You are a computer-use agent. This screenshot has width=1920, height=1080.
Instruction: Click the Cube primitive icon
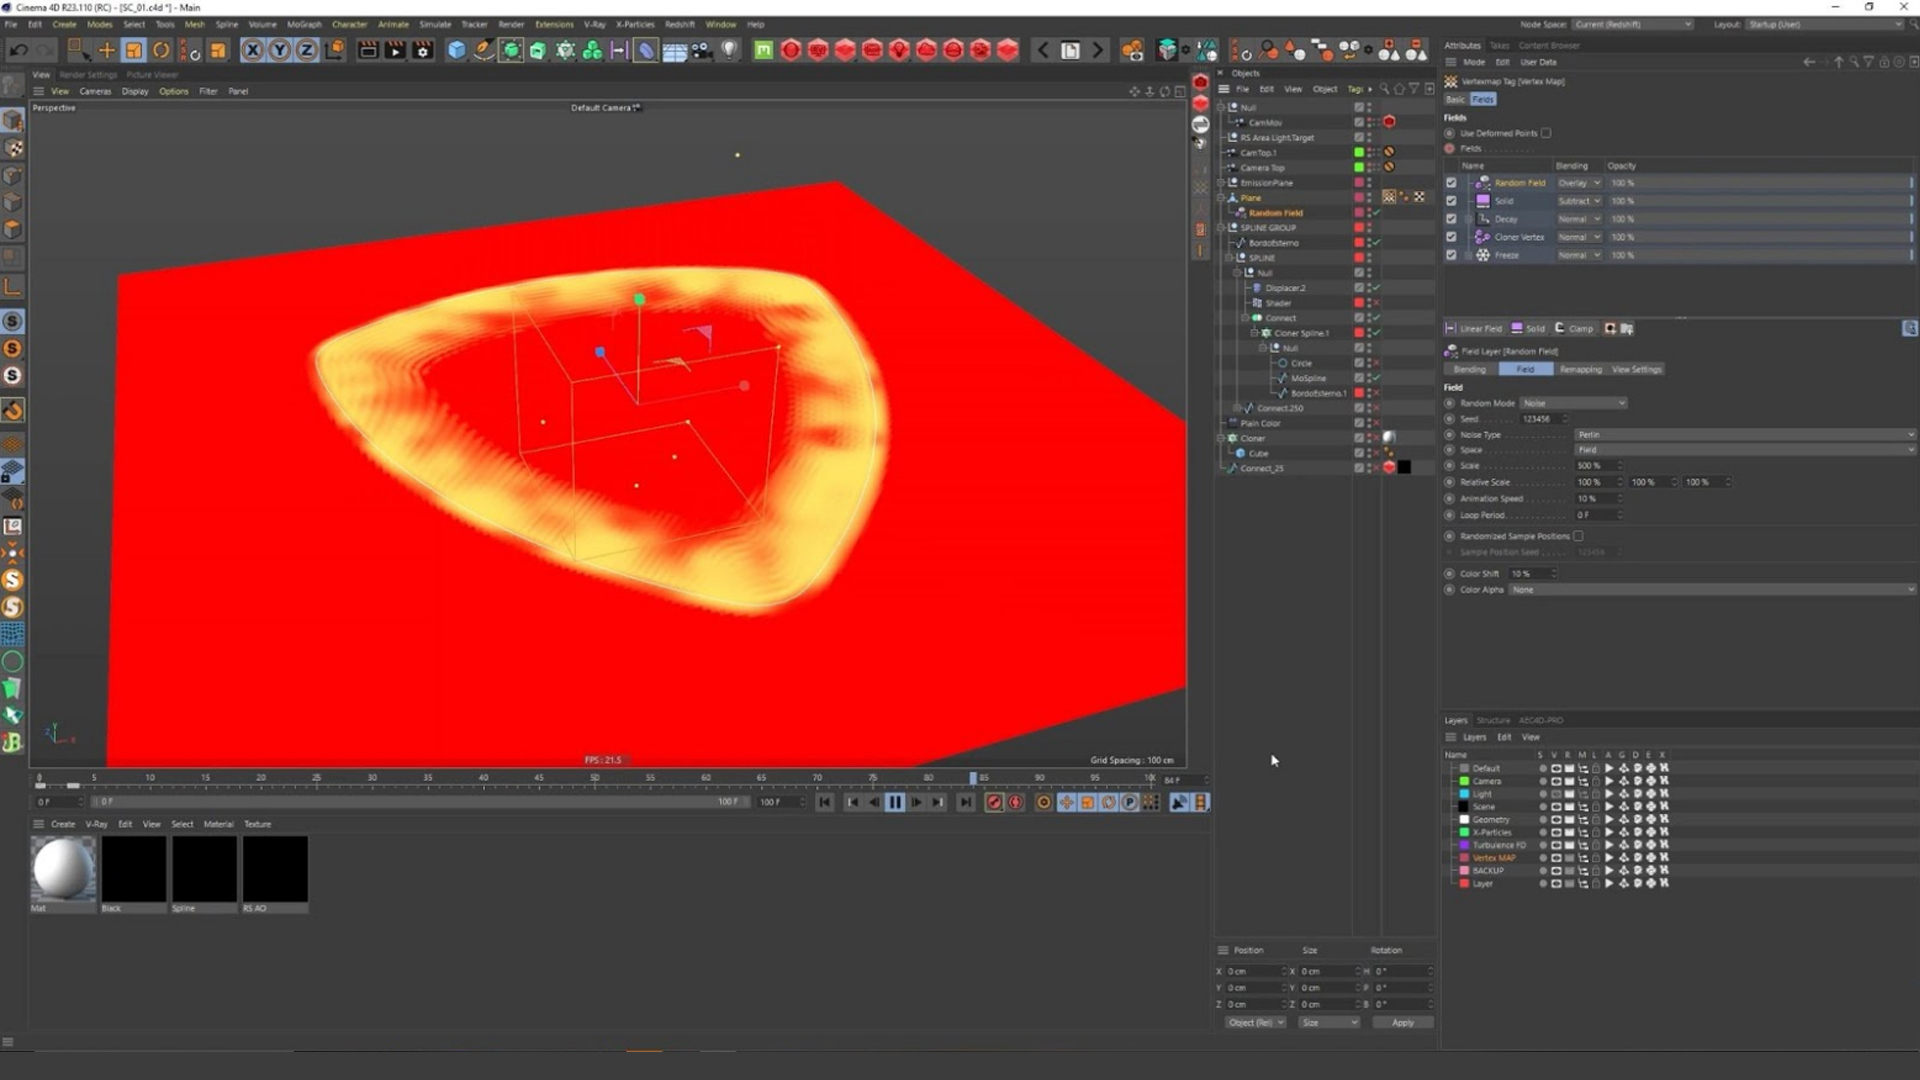coord(456,50)
